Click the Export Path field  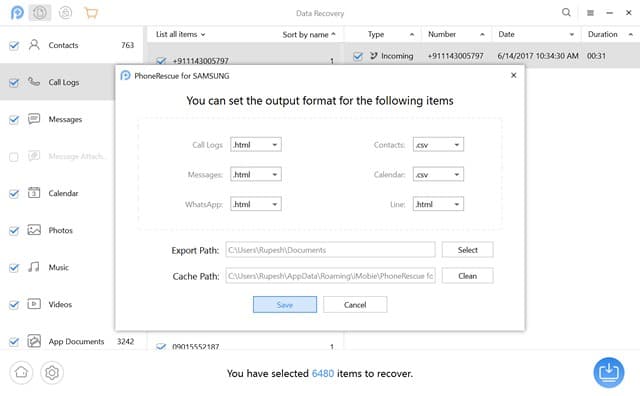click(330, 250)
